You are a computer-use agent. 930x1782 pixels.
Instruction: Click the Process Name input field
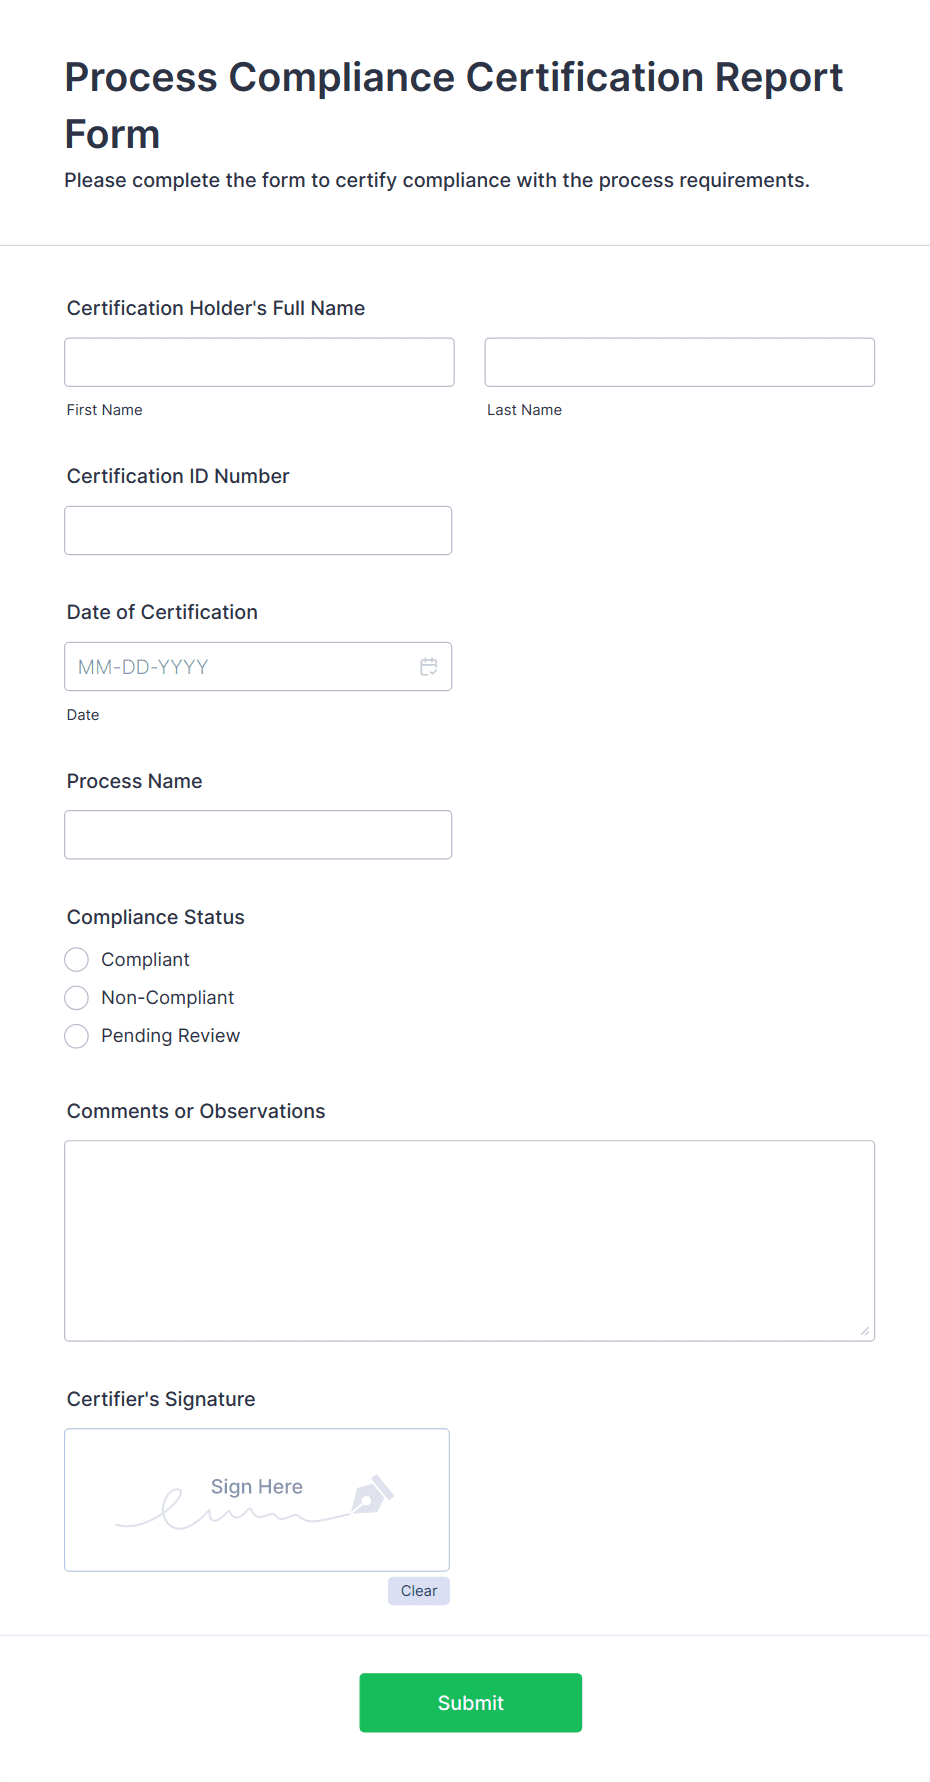point(258,834)
